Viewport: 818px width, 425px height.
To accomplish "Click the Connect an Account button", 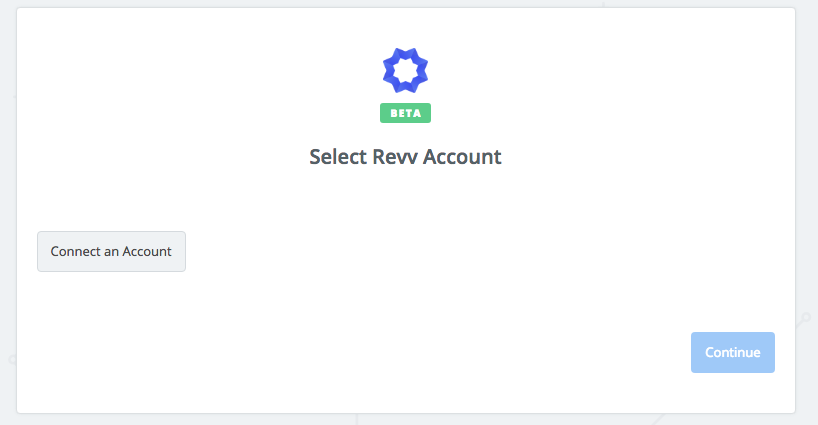I will click(x=111, y=251).
